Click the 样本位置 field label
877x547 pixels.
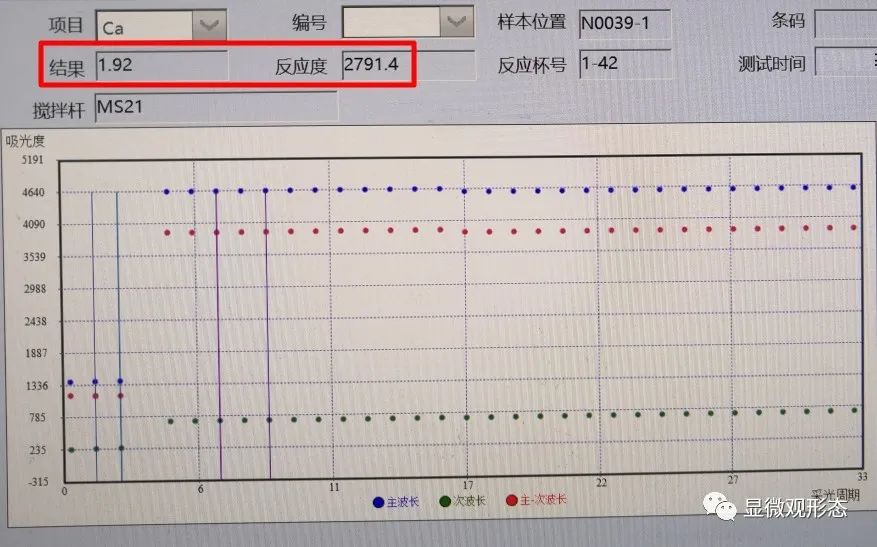[x=532, y=22]
